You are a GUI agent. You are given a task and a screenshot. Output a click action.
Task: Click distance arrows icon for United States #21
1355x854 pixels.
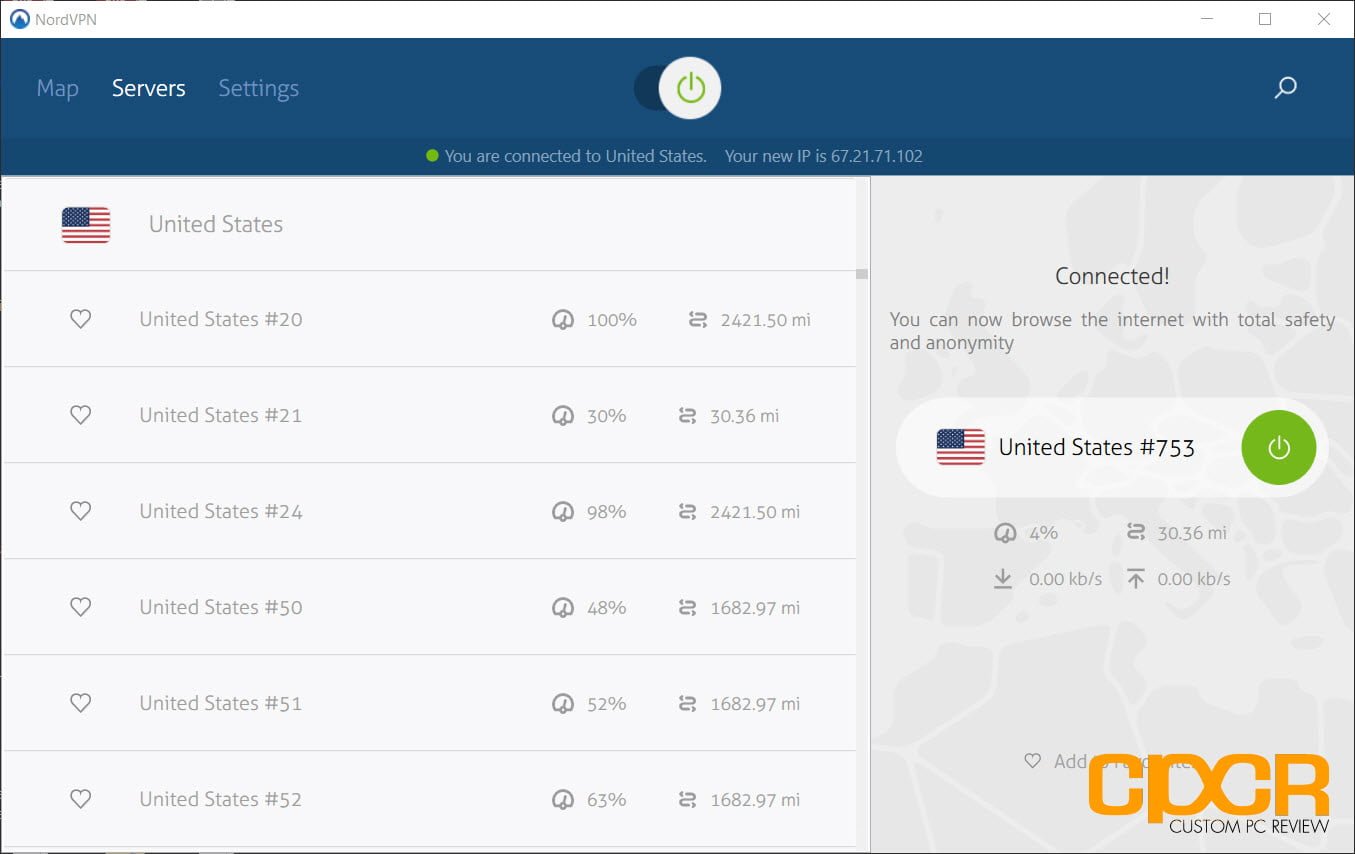click(687, 416)
